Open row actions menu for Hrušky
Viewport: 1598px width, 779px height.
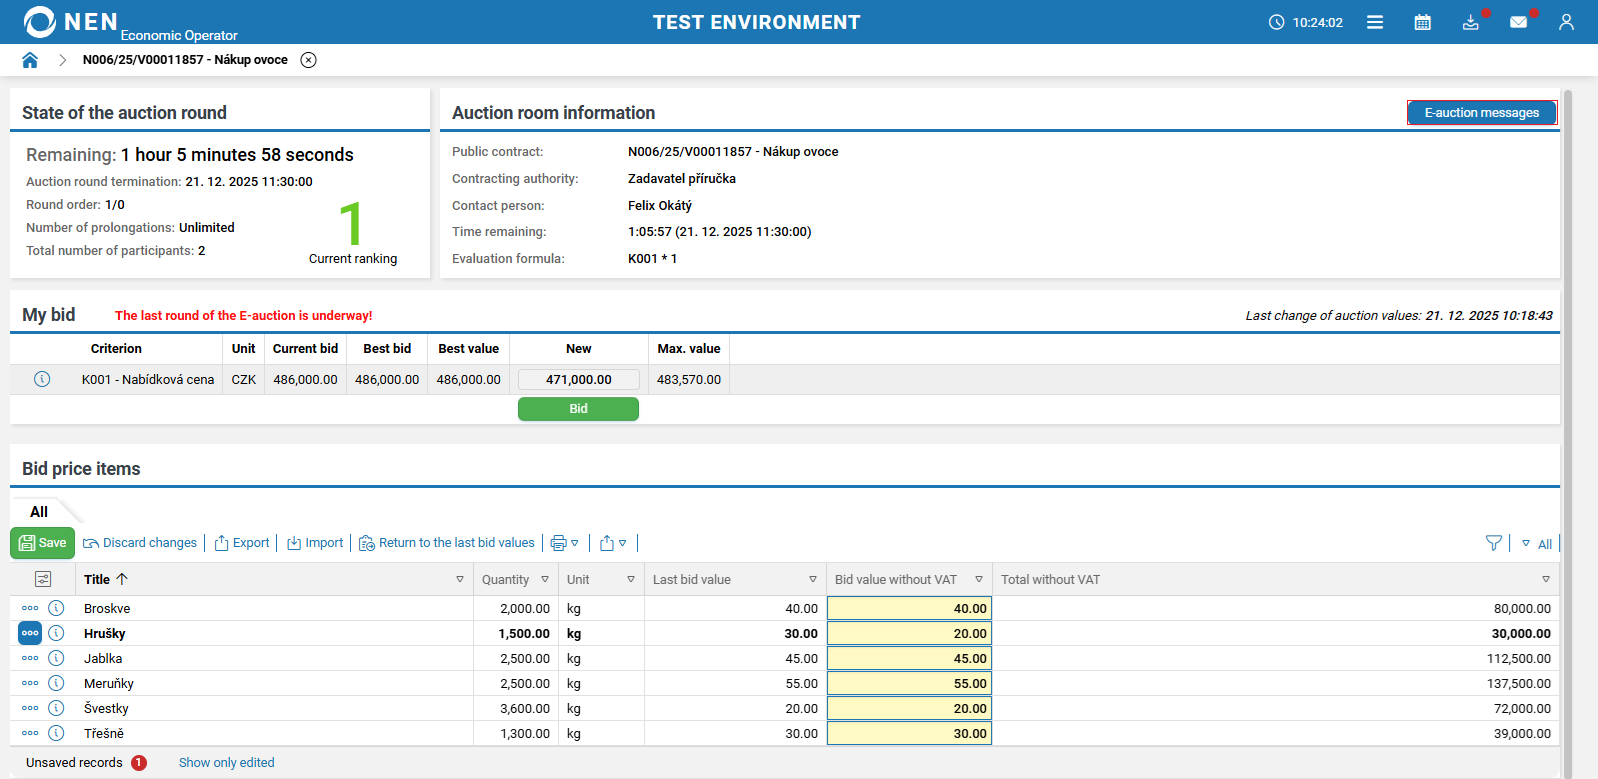point(30,633)
